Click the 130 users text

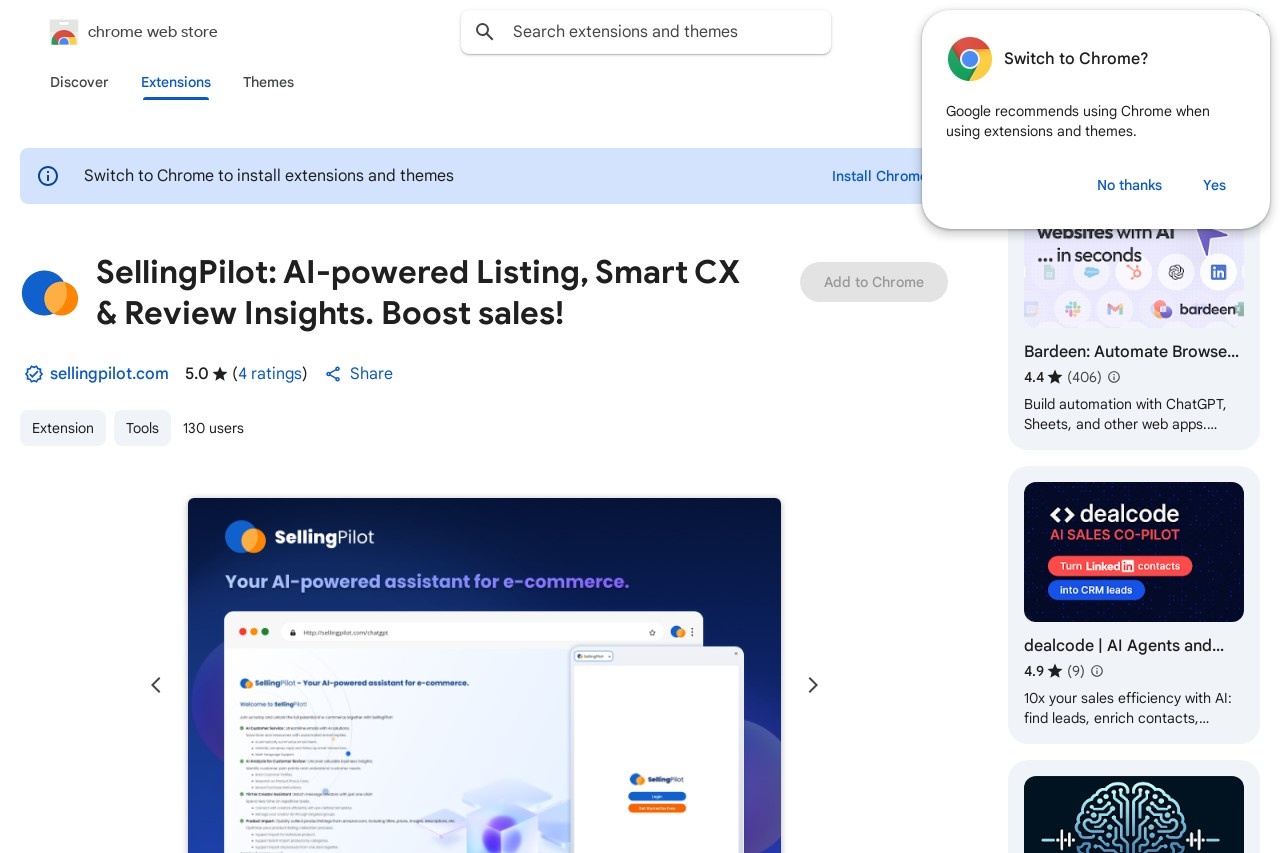213,428
